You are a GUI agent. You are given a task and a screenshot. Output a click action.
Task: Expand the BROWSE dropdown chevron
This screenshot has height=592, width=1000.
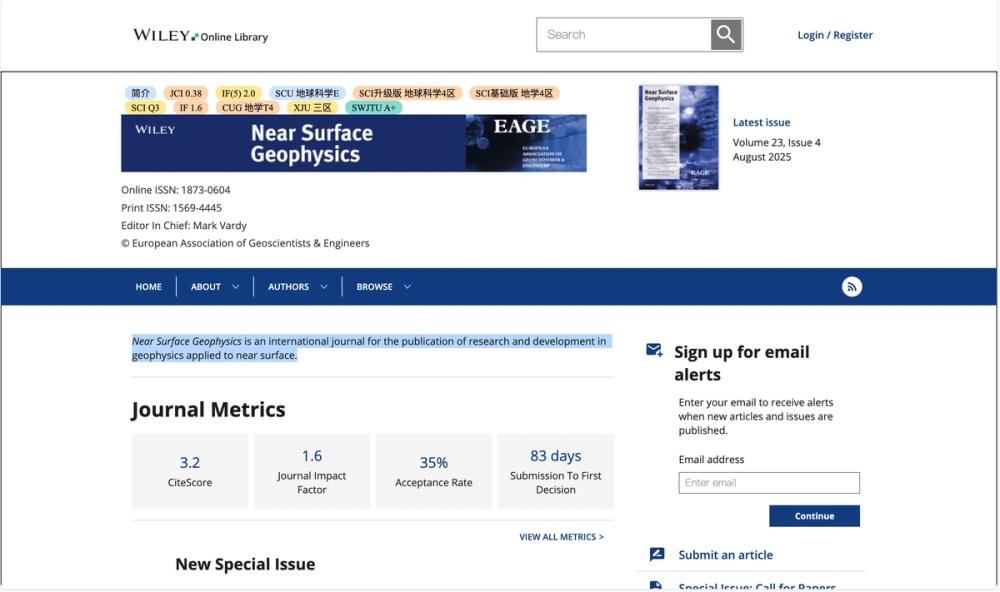[x=408, y=287]
